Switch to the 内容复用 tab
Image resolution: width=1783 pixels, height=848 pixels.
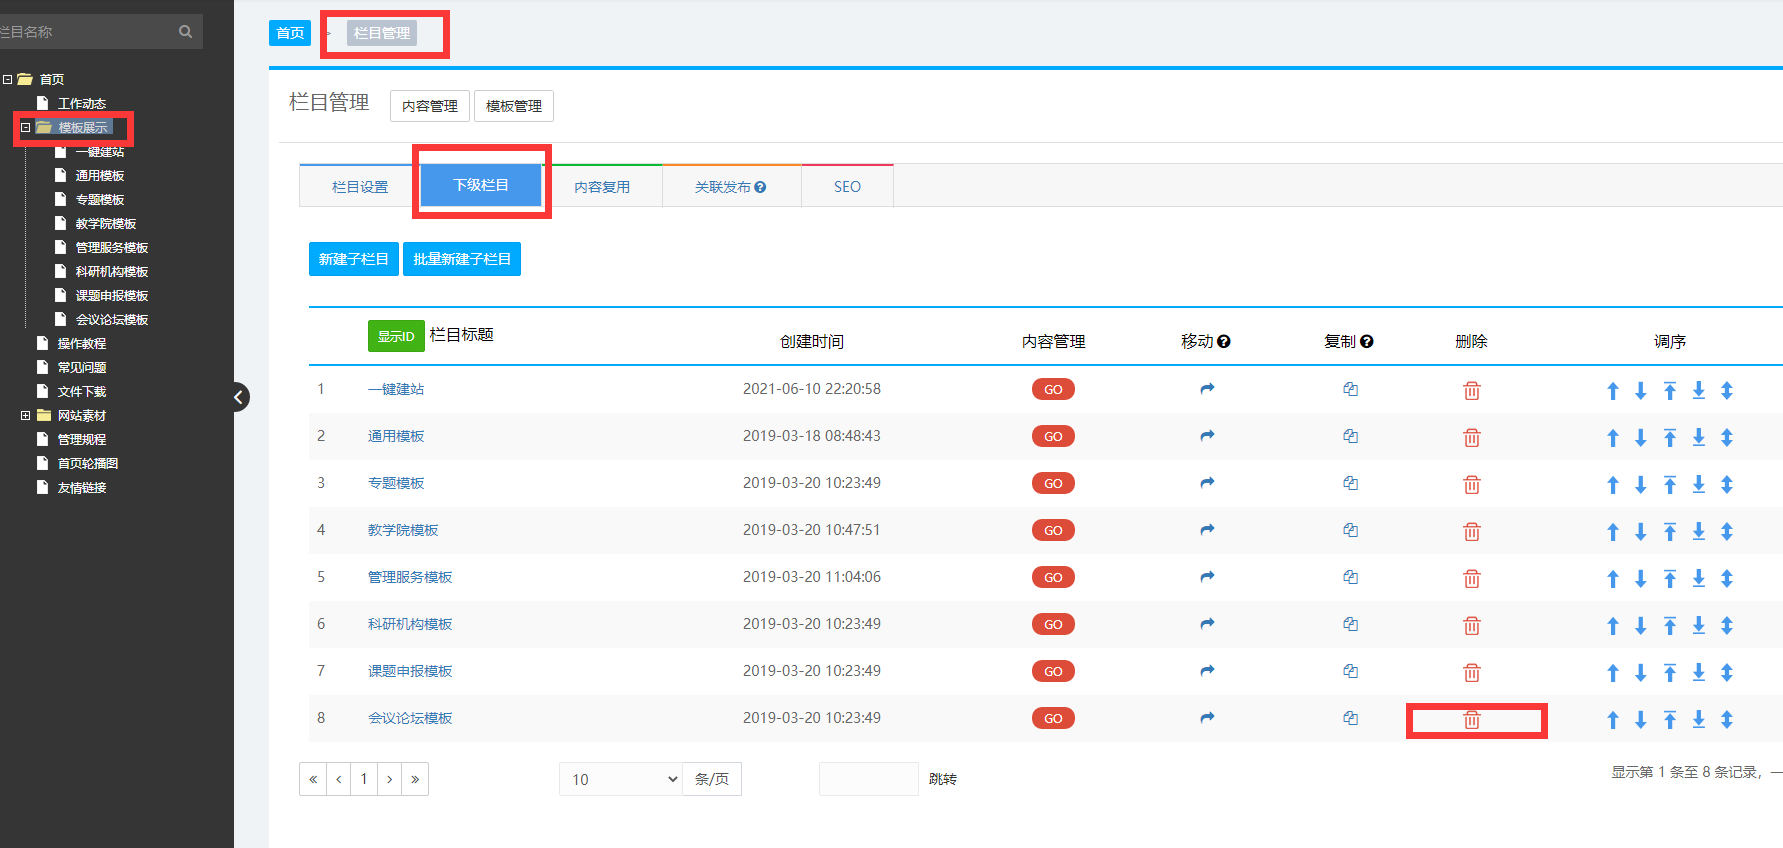pyautogui.click(x=602, y=187)
